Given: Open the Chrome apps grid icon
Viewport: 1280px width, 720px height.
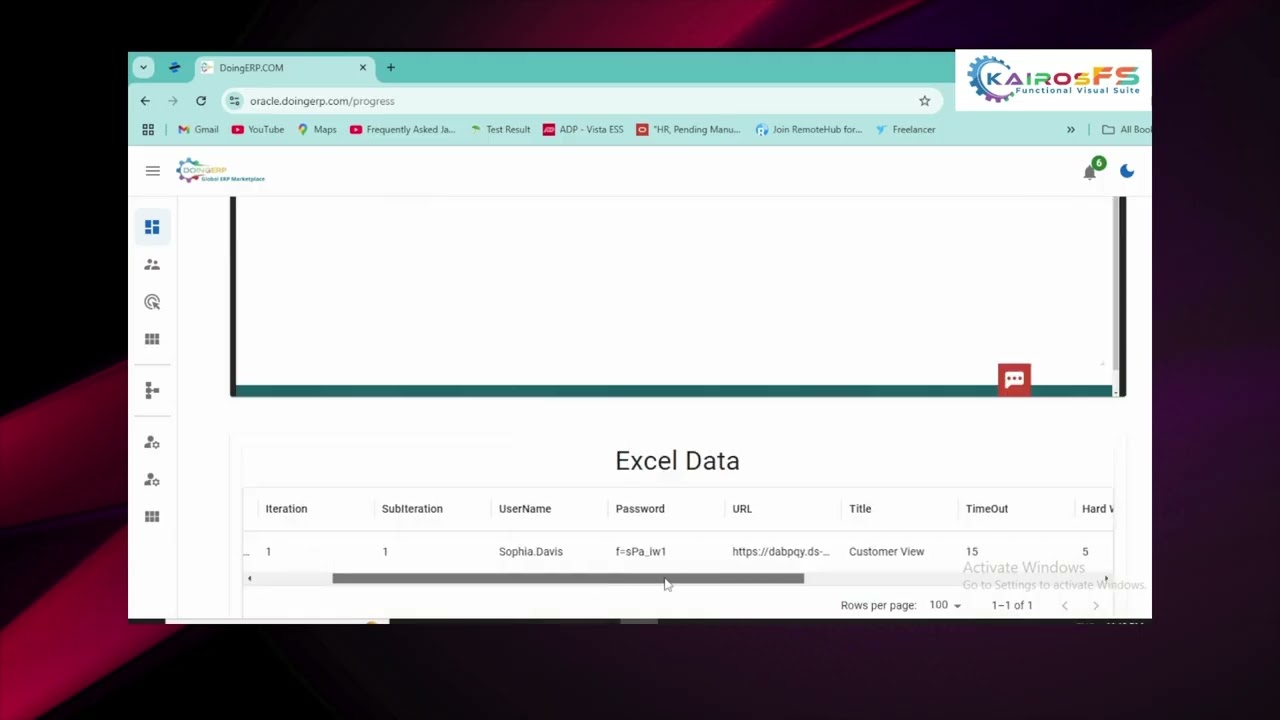Looking at the screenshot, I should tap(148, 129).
